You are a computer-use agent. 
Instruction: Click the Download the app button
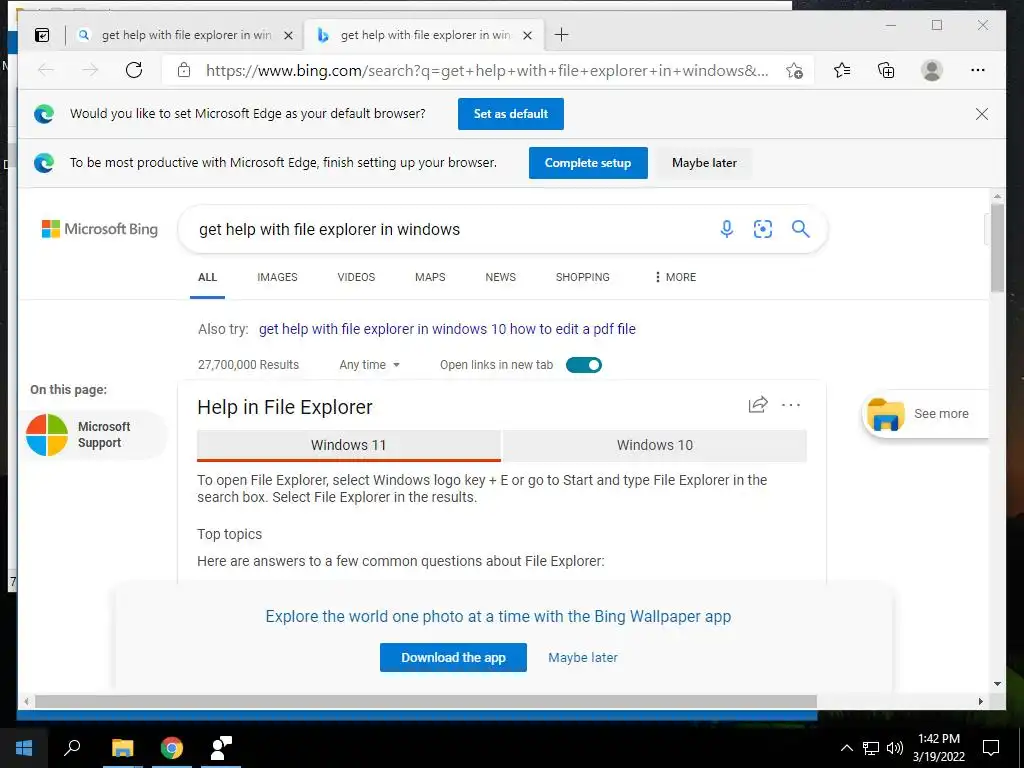pos(453,658)
